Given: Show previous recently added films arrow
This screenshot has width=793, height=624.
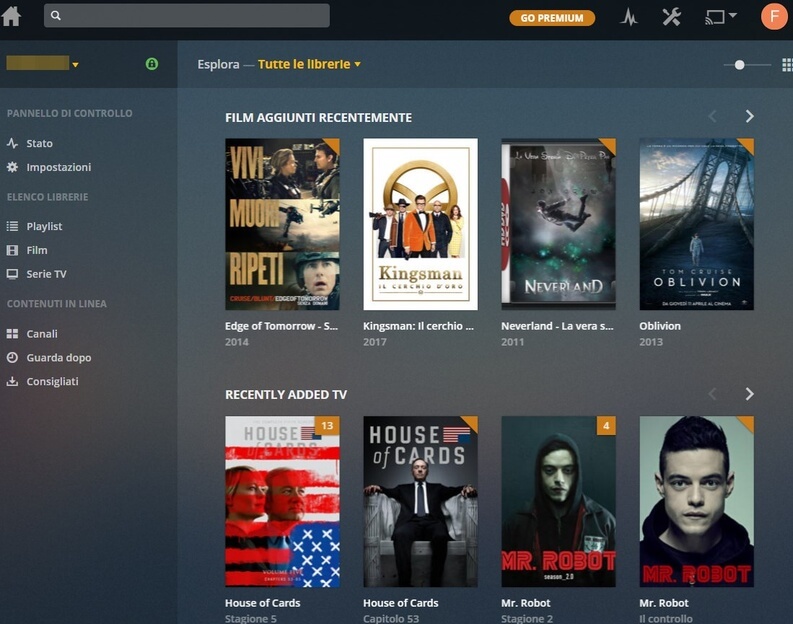Looking at the screenshot, I should click(713, 116).
